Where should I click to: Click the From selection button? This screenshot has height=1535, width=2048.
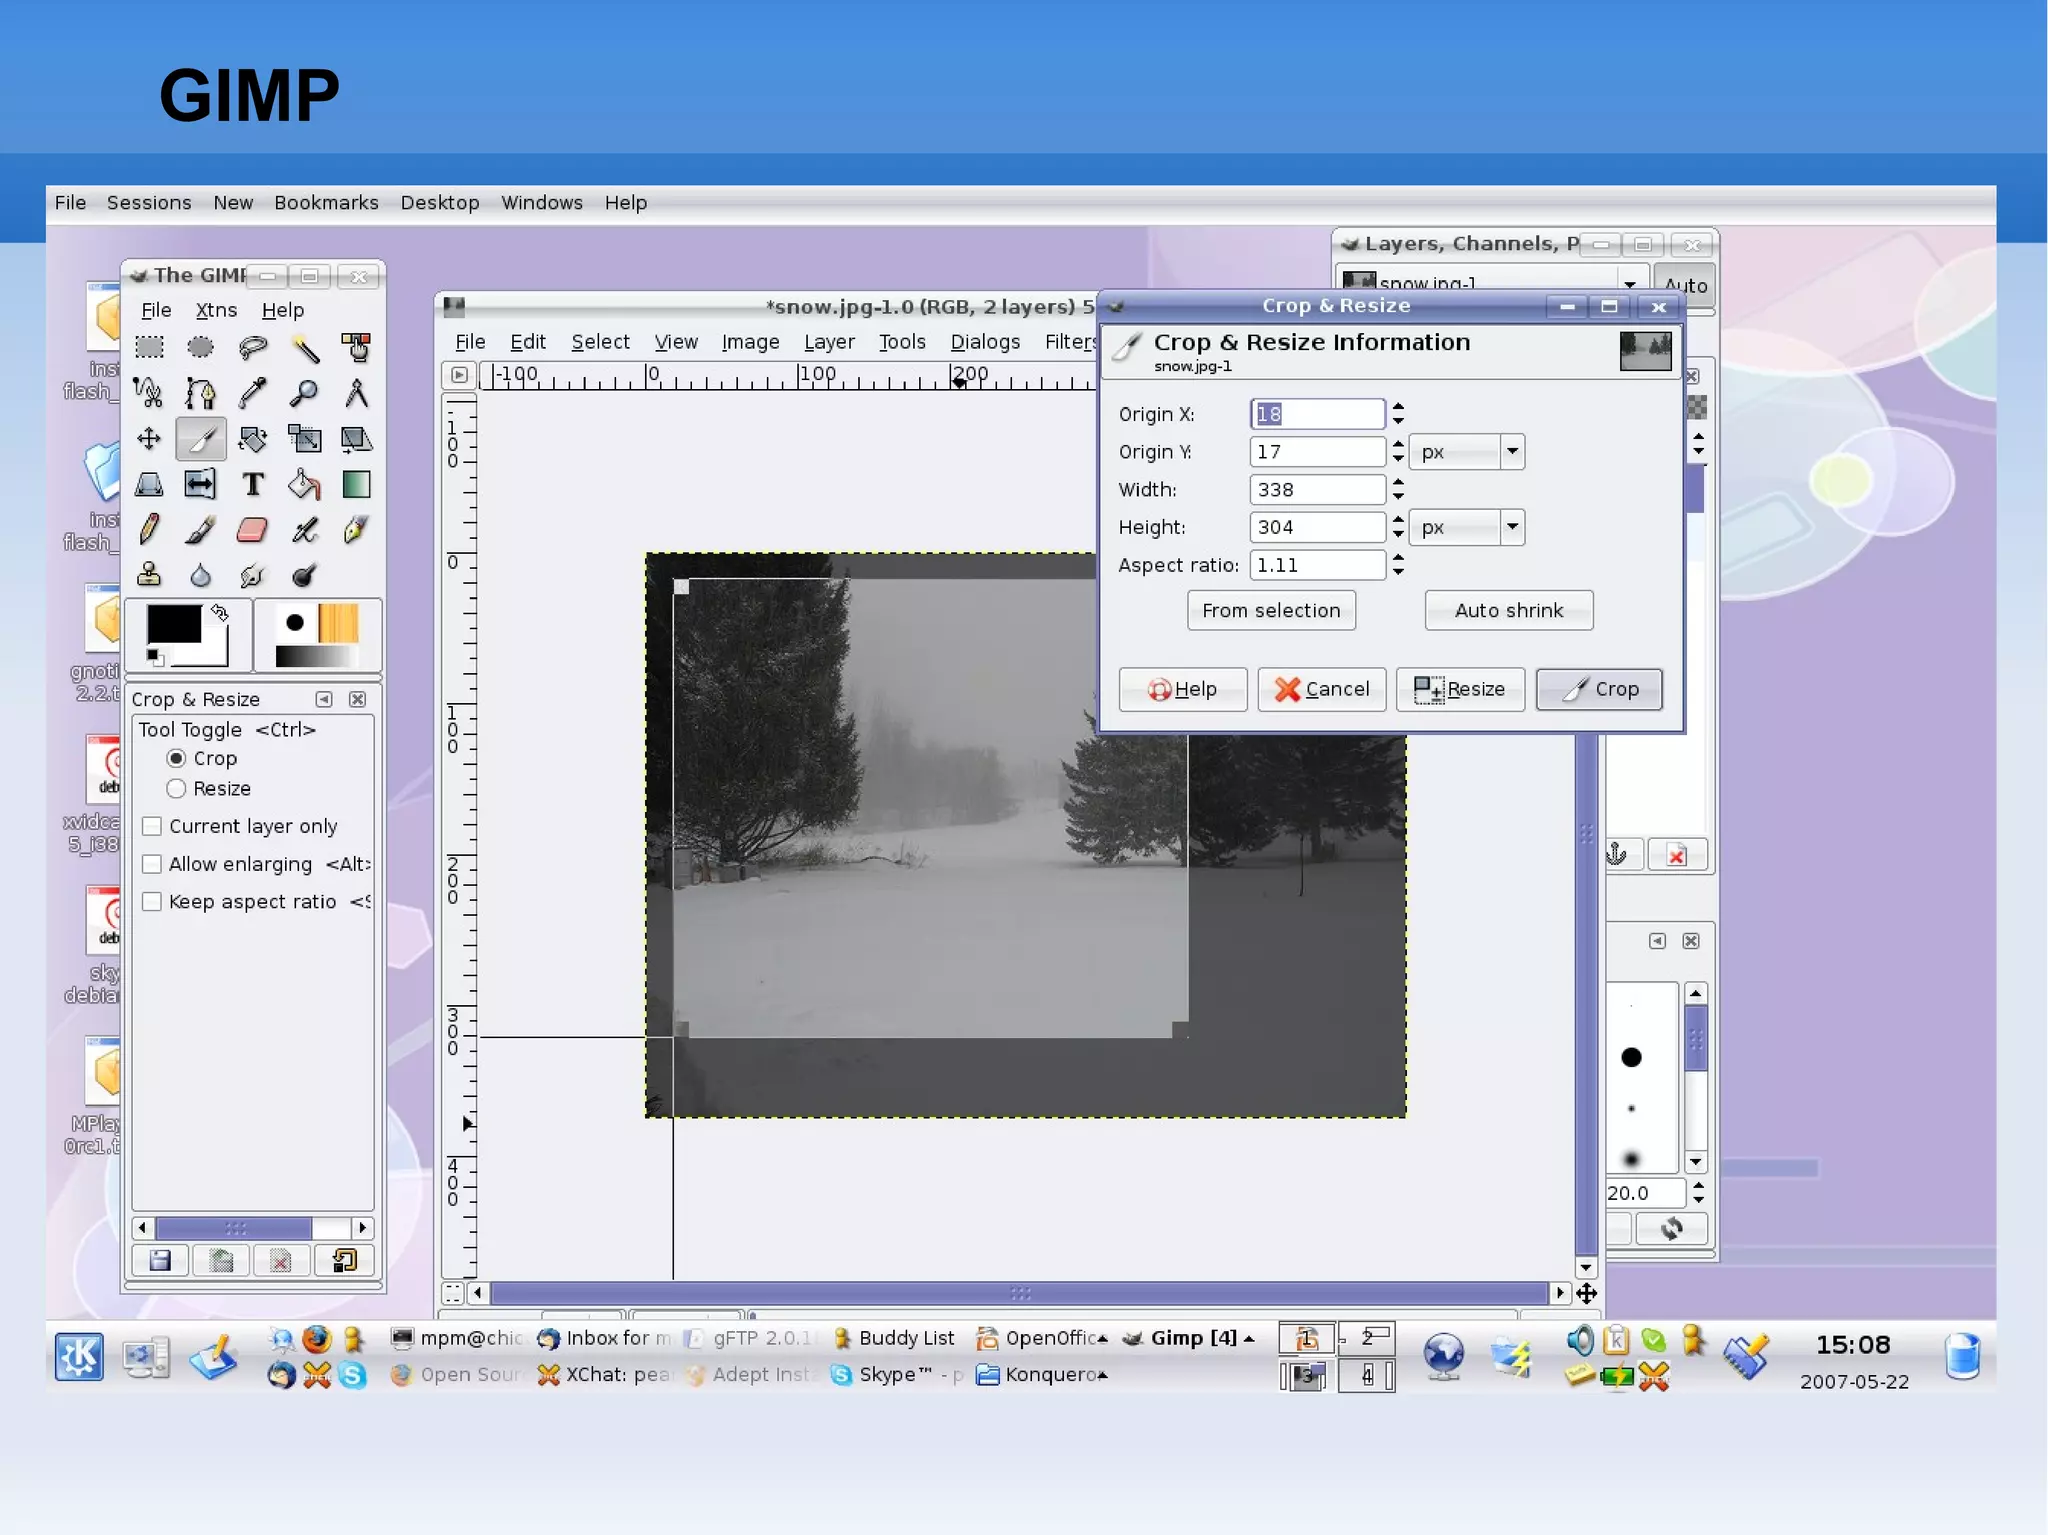tap(1271, 610)
